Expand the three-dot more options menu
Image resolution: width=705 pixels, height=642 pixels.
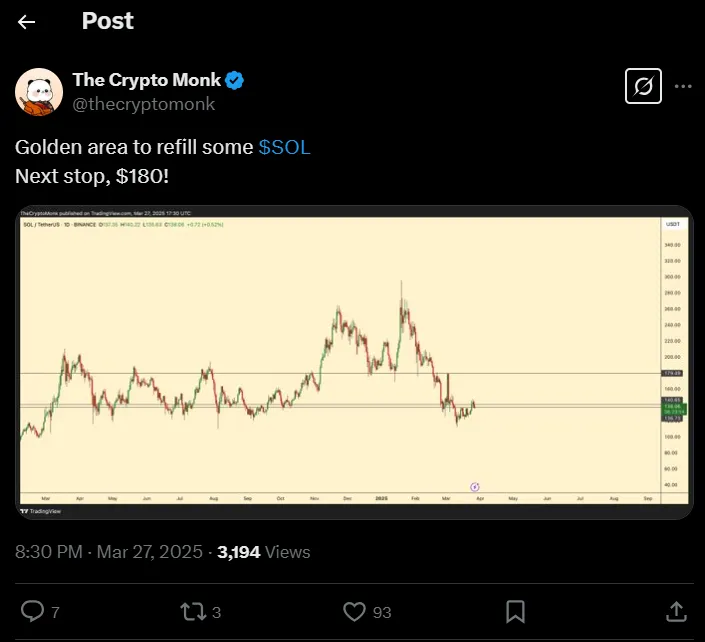[x=684, y=88]
